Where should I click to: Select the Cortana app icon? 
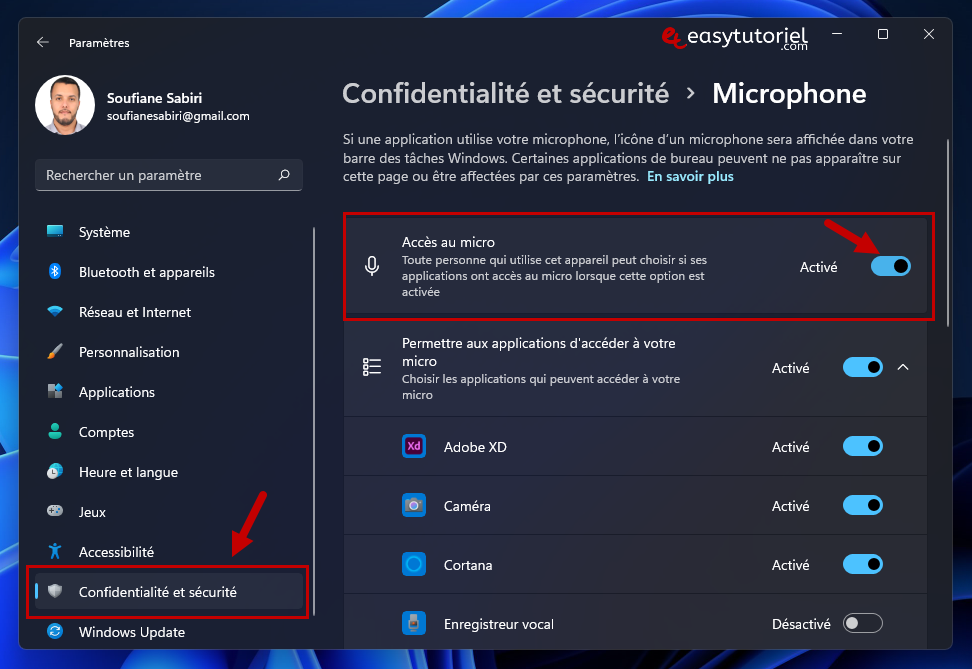point(413,564)
